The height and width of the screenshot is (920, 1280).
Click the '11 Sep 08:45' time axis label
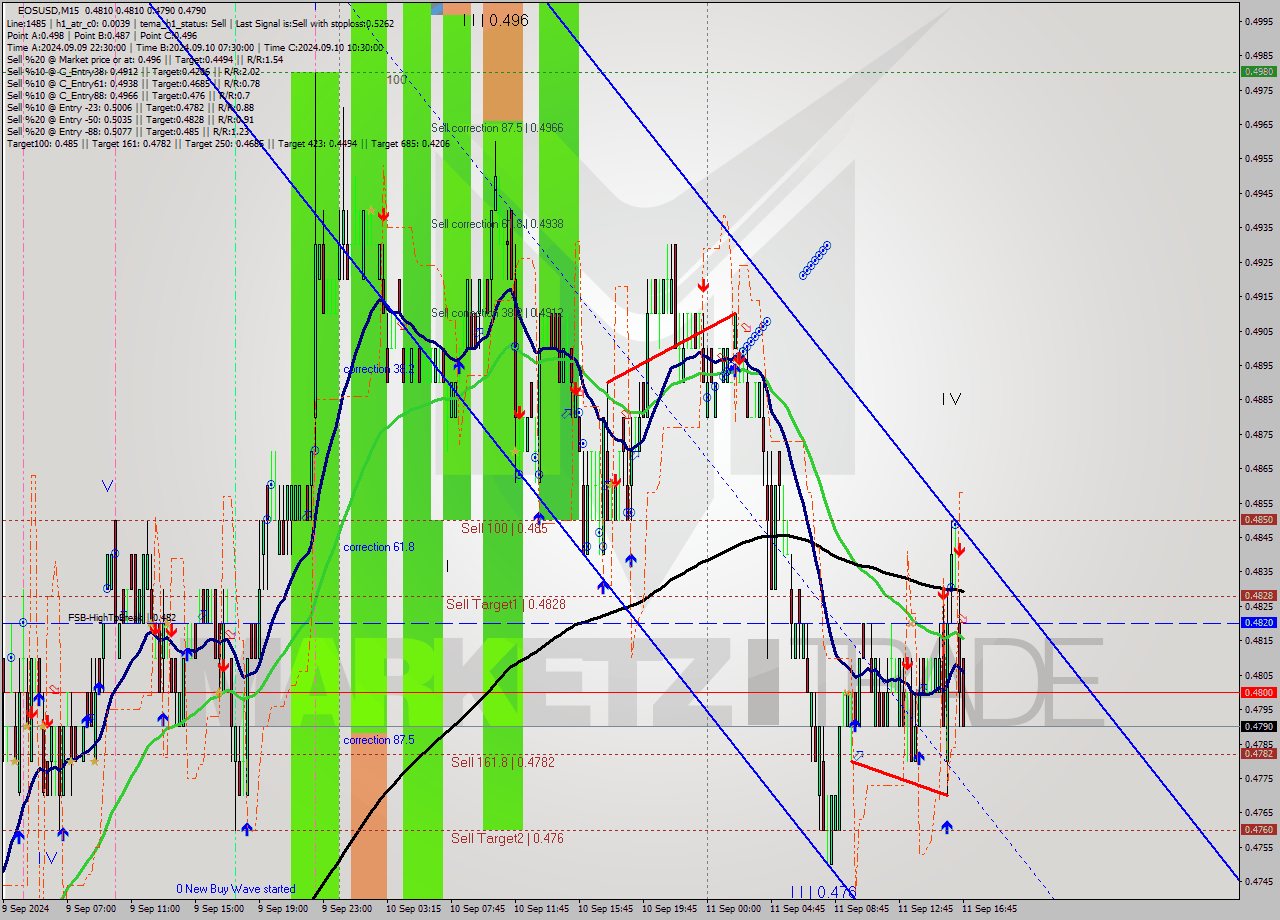tap(861, 909)
